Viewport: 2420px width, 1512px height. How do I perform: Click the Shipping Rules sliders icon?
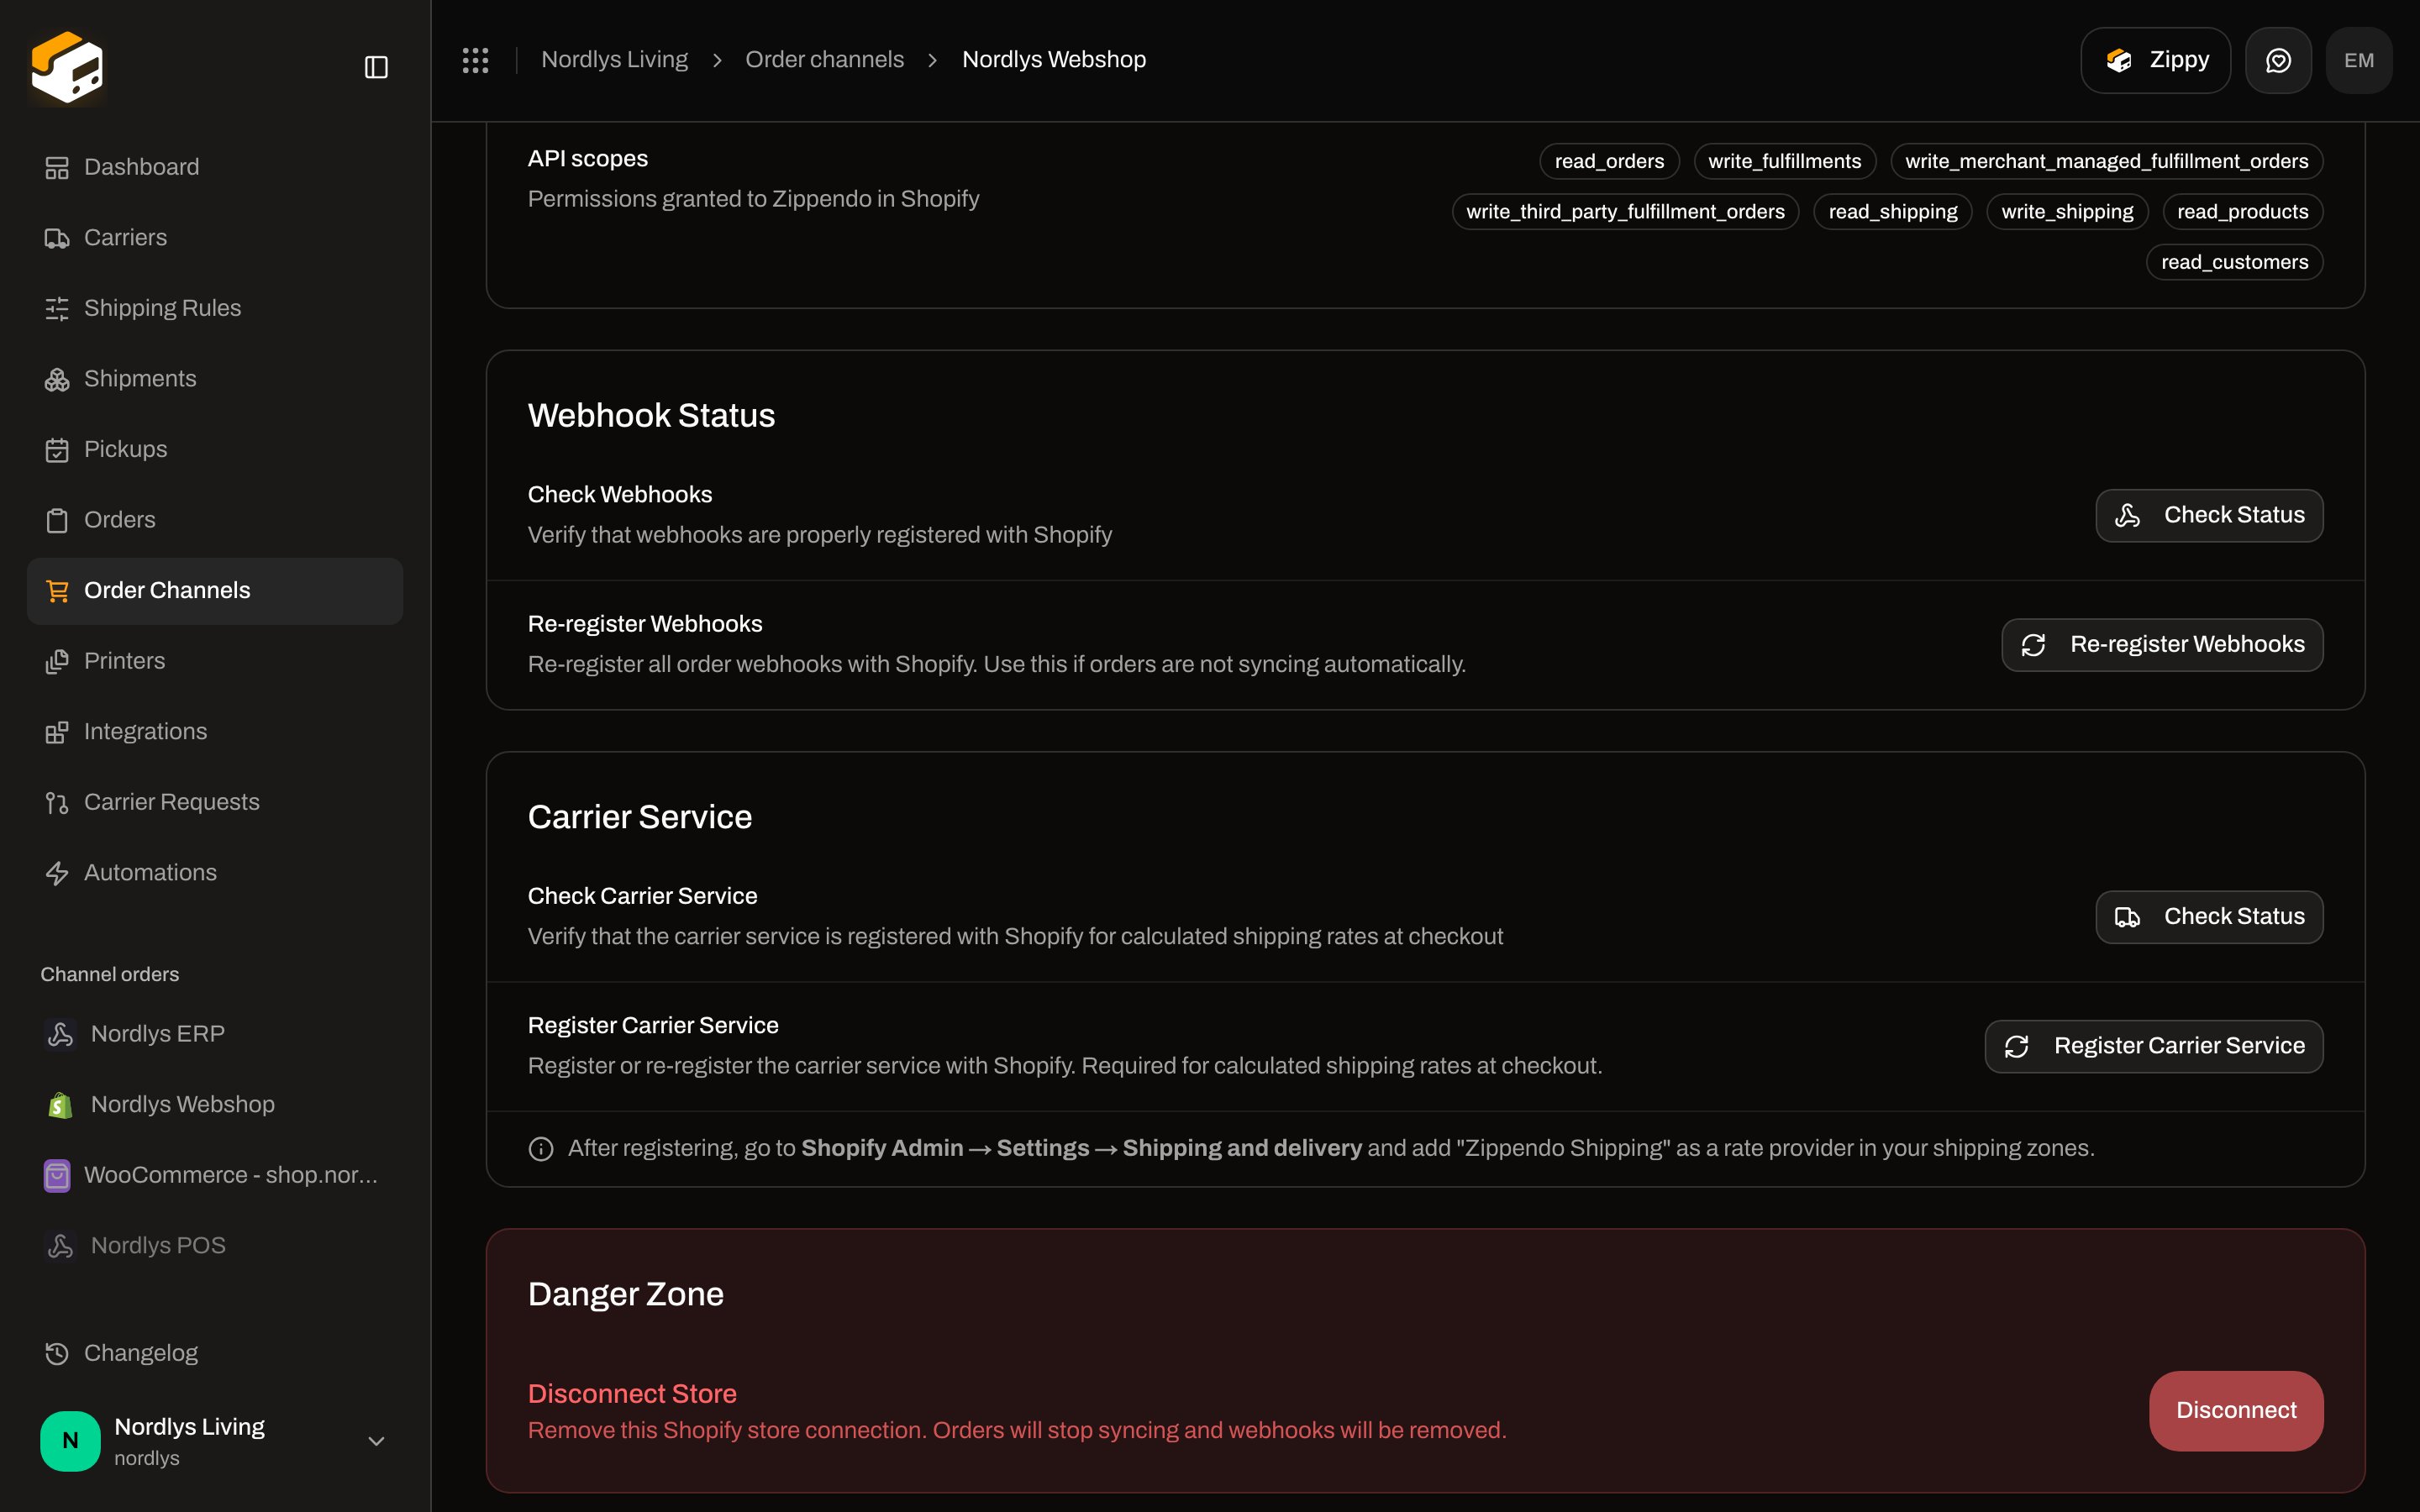[57, 309]
